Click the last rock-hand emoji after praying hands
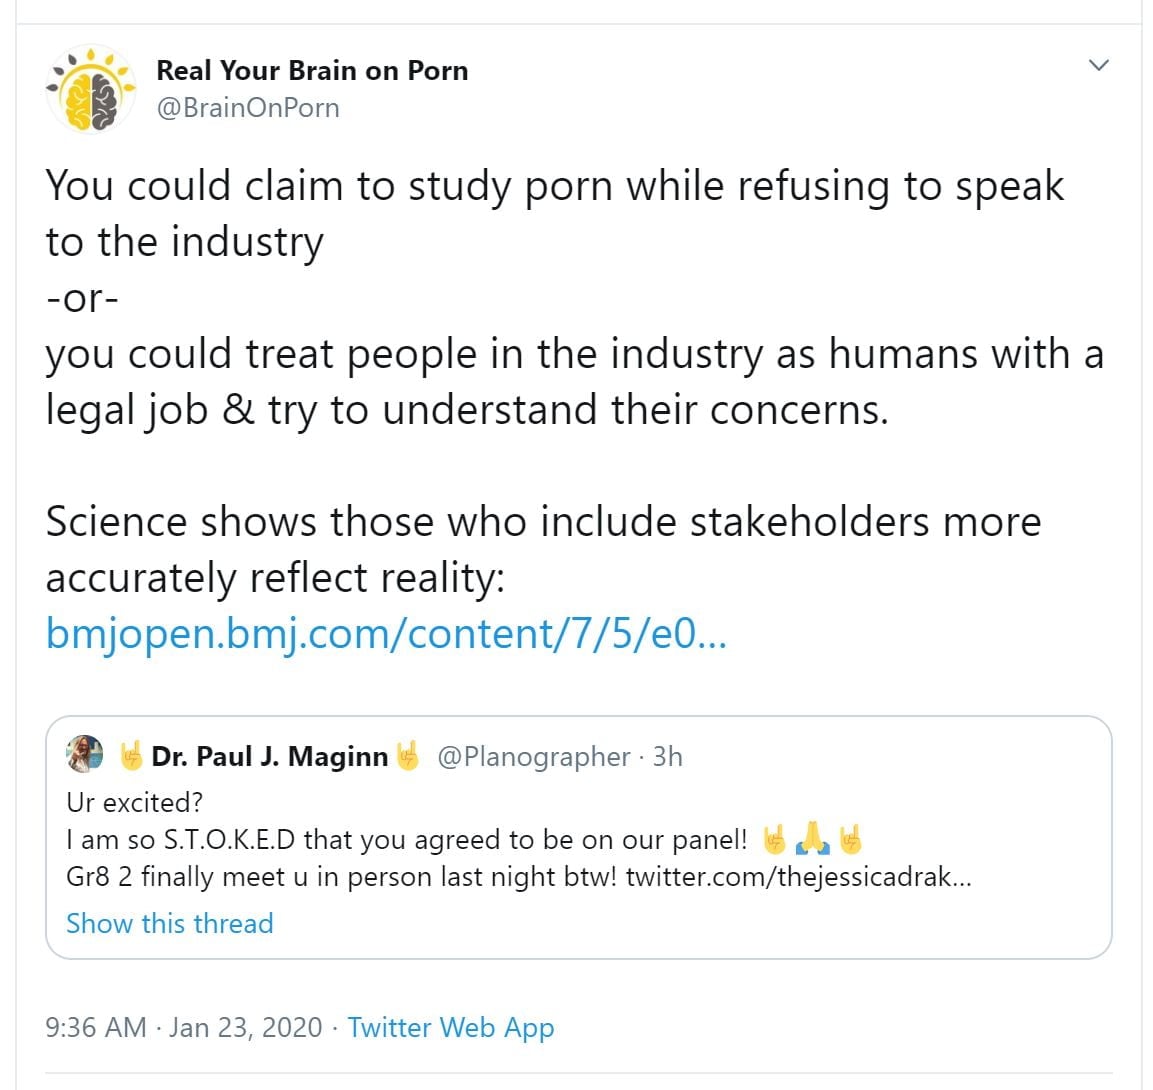Viewport: 1153px width, 1090px height. tap(850, 838)
